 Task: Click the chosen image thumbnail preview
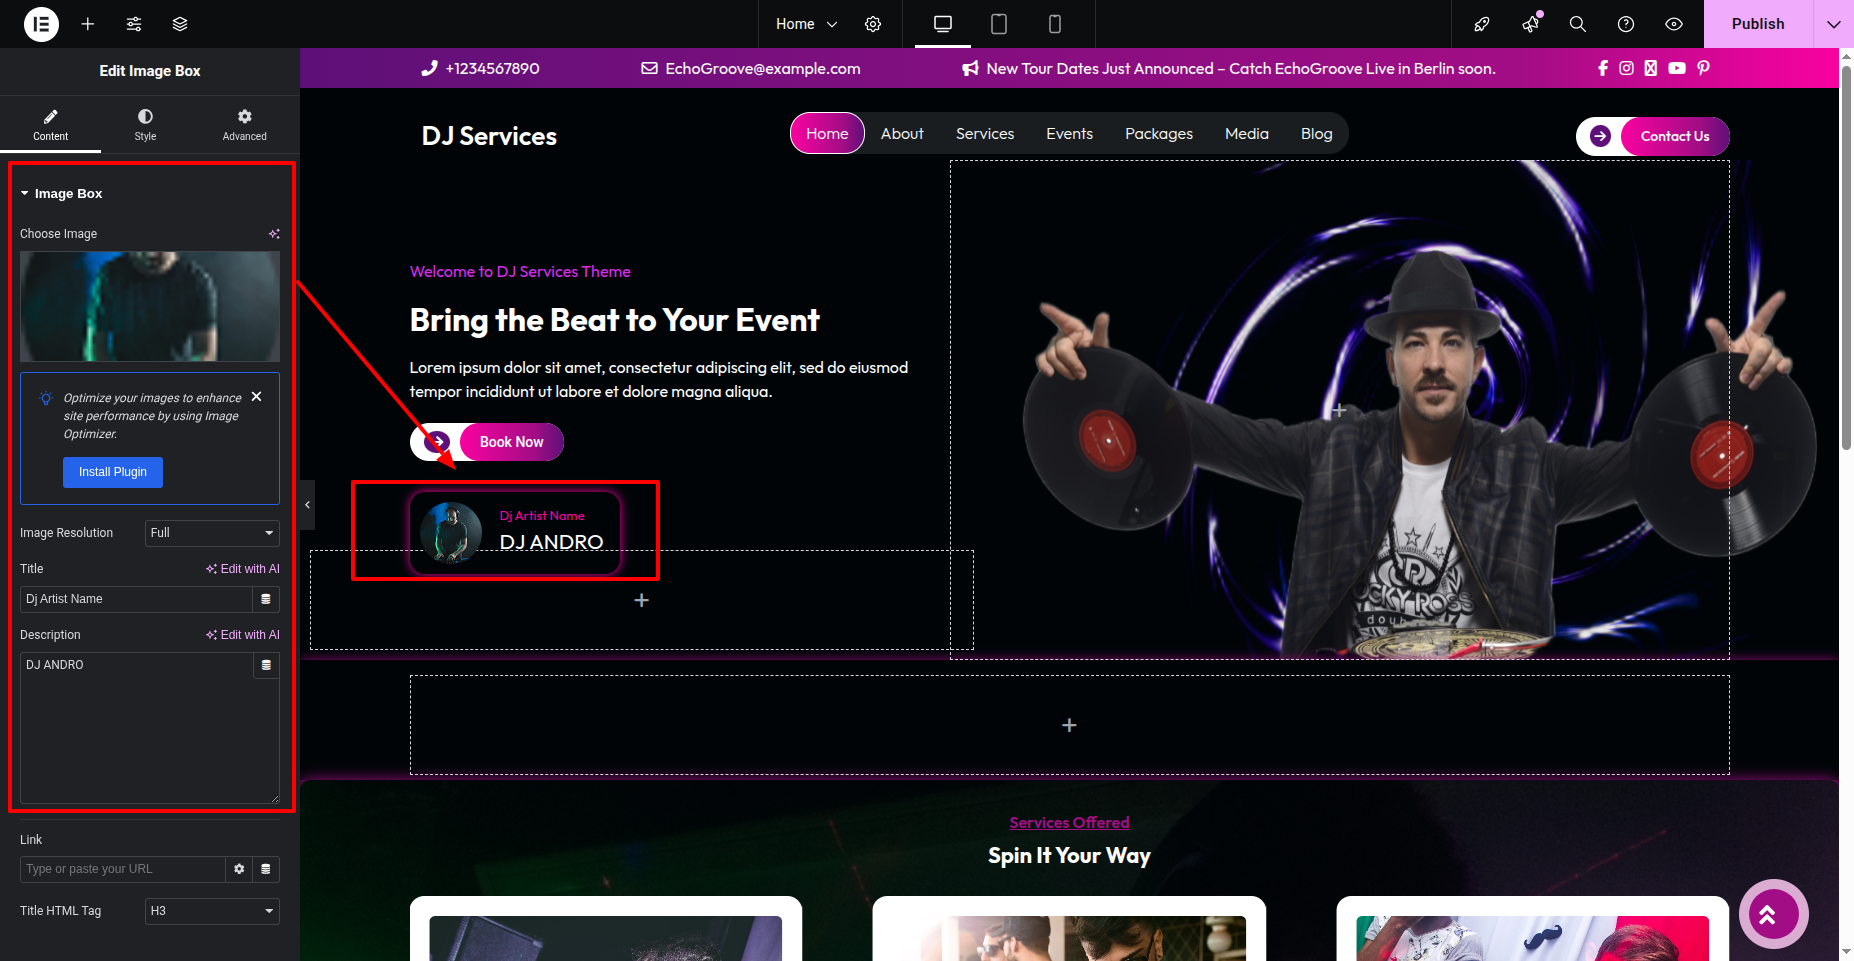(x=150, y=306)
